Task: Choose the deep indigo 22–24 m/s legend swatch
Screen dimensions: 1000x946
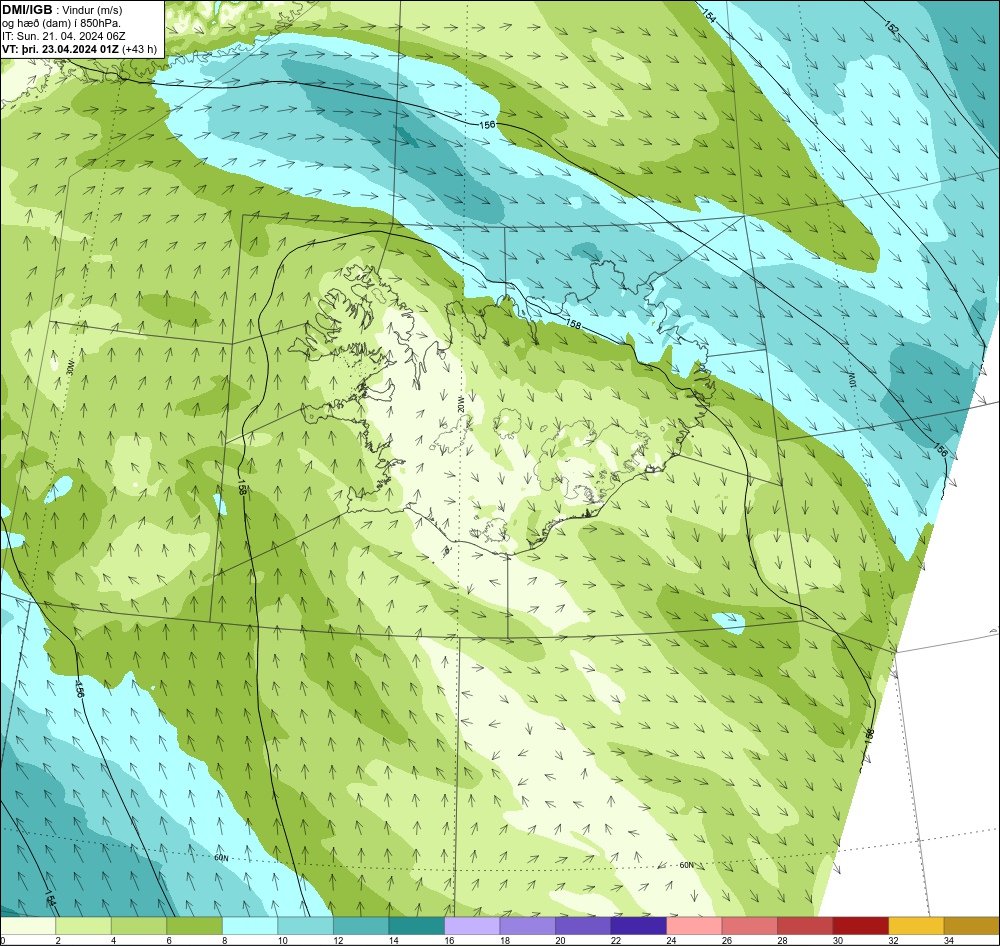Action: click(x=638, y=926)
